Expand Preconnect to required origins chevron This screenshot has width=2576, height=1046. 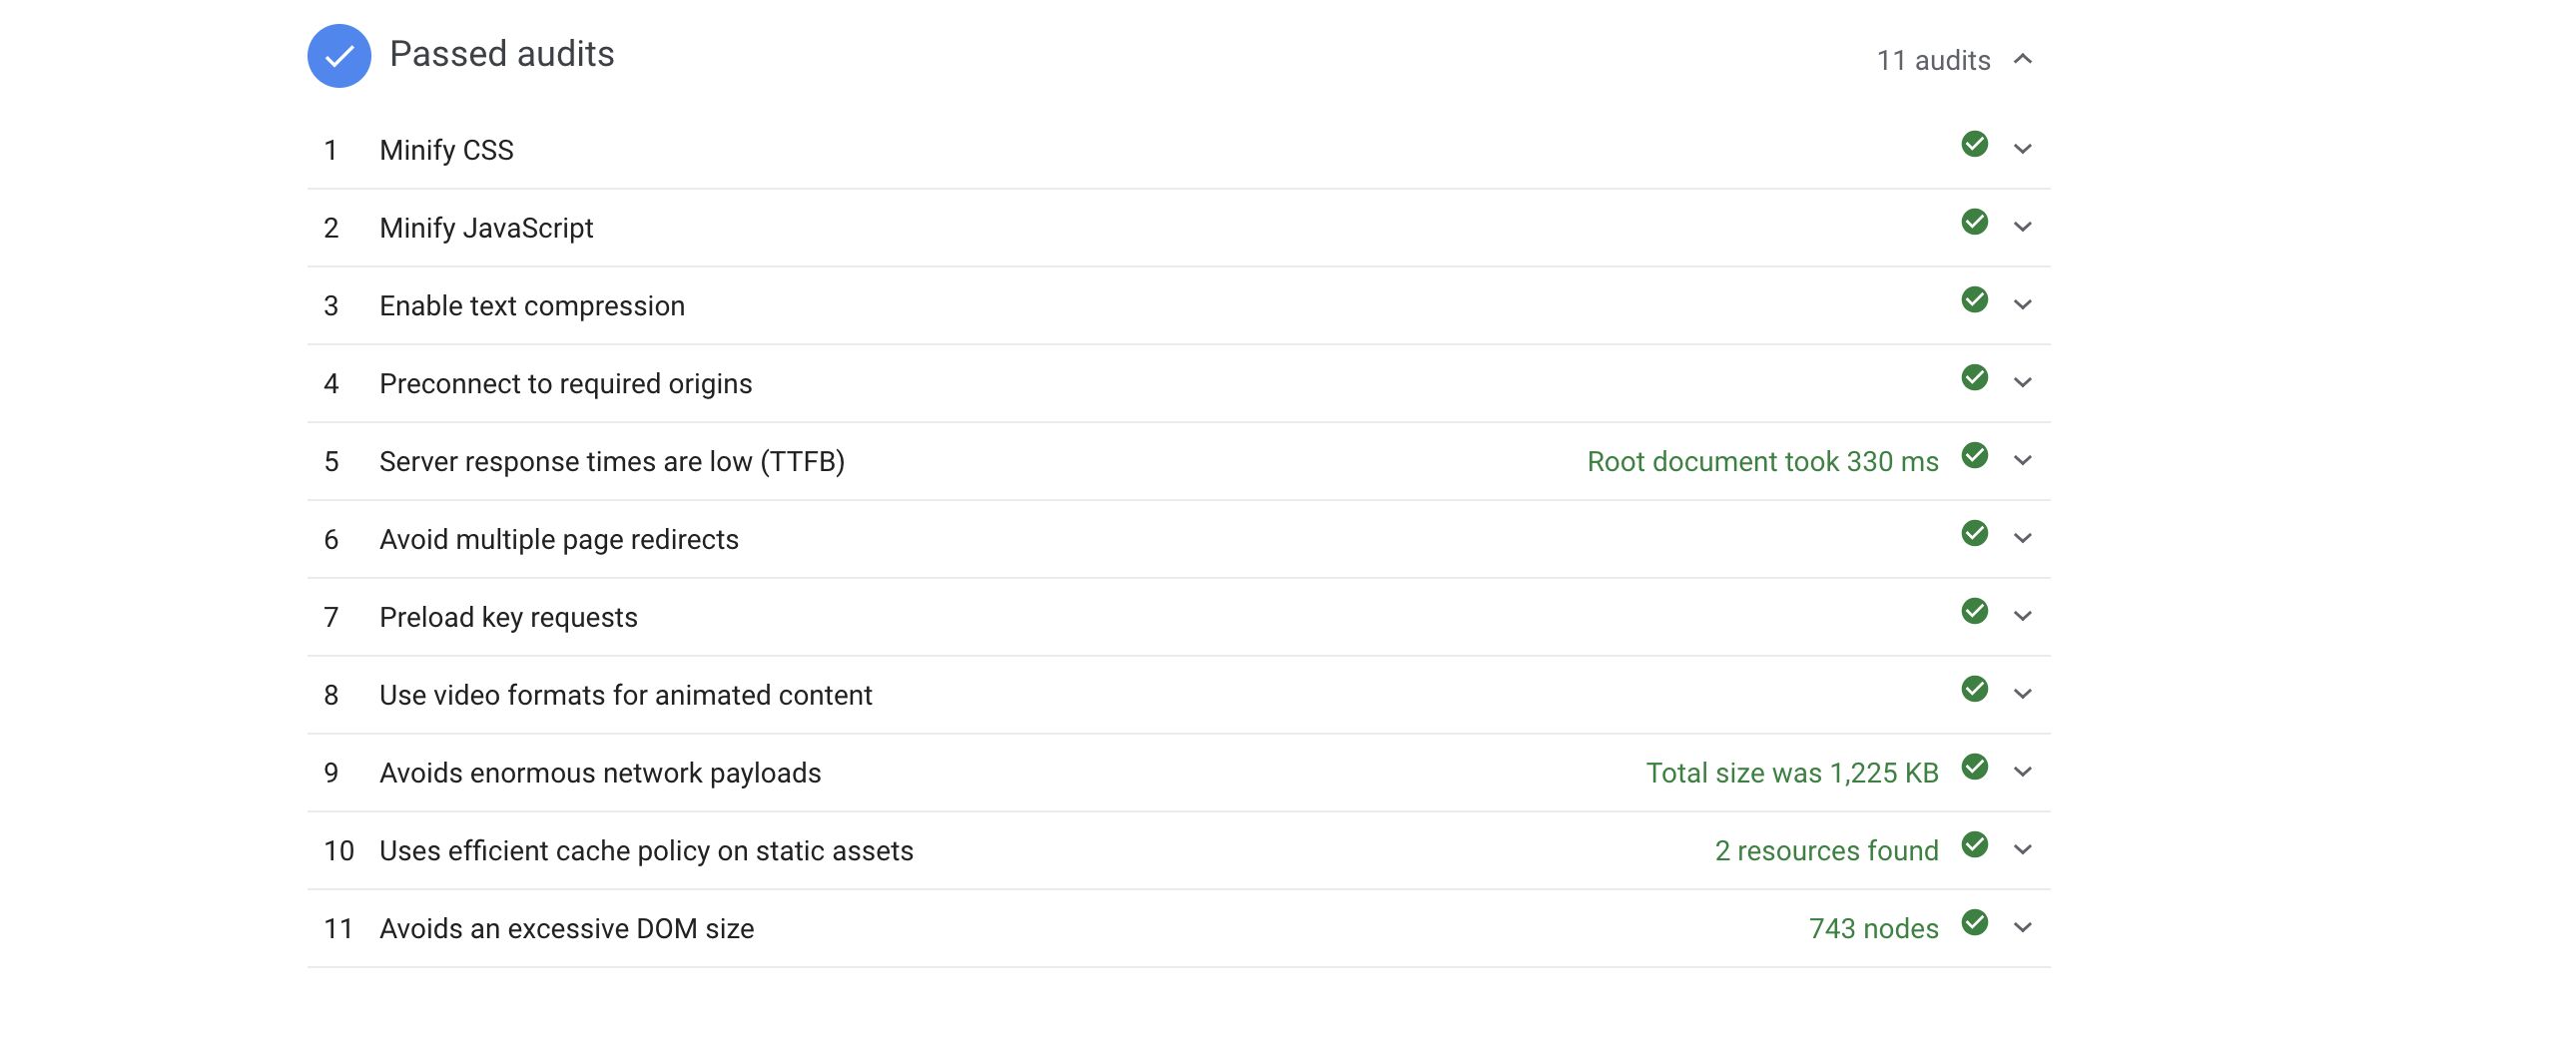click(x=2022, y=383)
